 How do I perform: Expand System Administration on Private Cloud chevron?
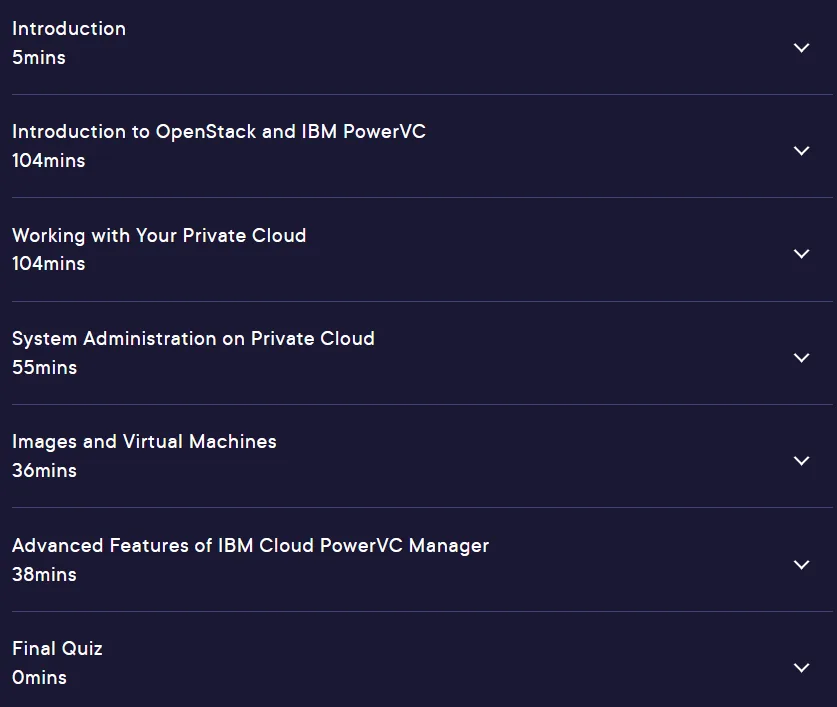click(x=801, y=357)
